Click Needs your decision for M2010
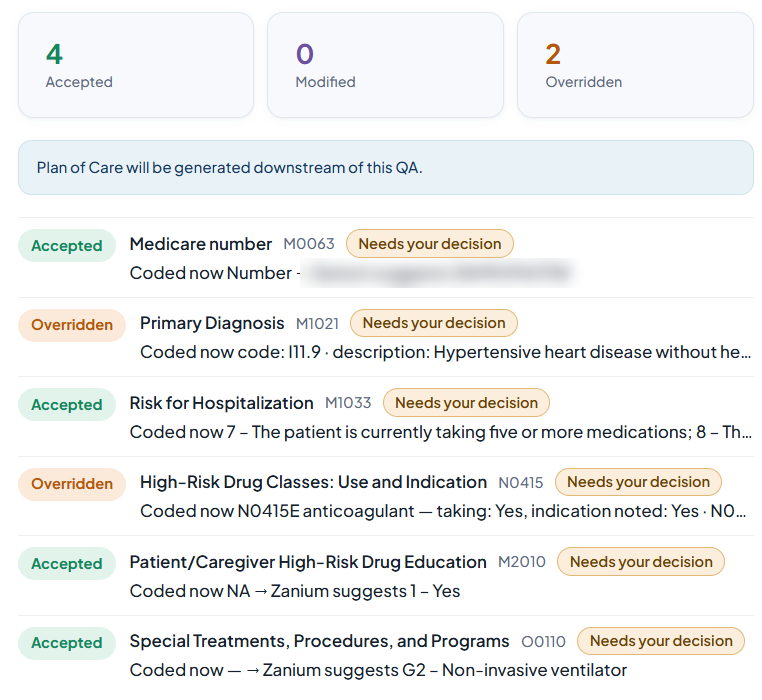Viewport: 762px width, 700px height. point(641,561)
